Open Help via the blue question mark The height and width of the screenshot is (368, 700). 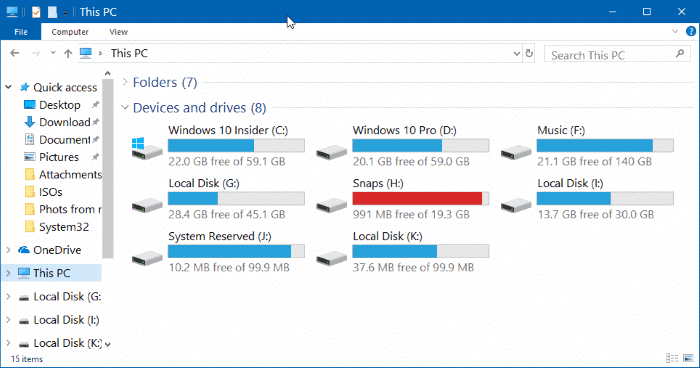click(691, 31)
